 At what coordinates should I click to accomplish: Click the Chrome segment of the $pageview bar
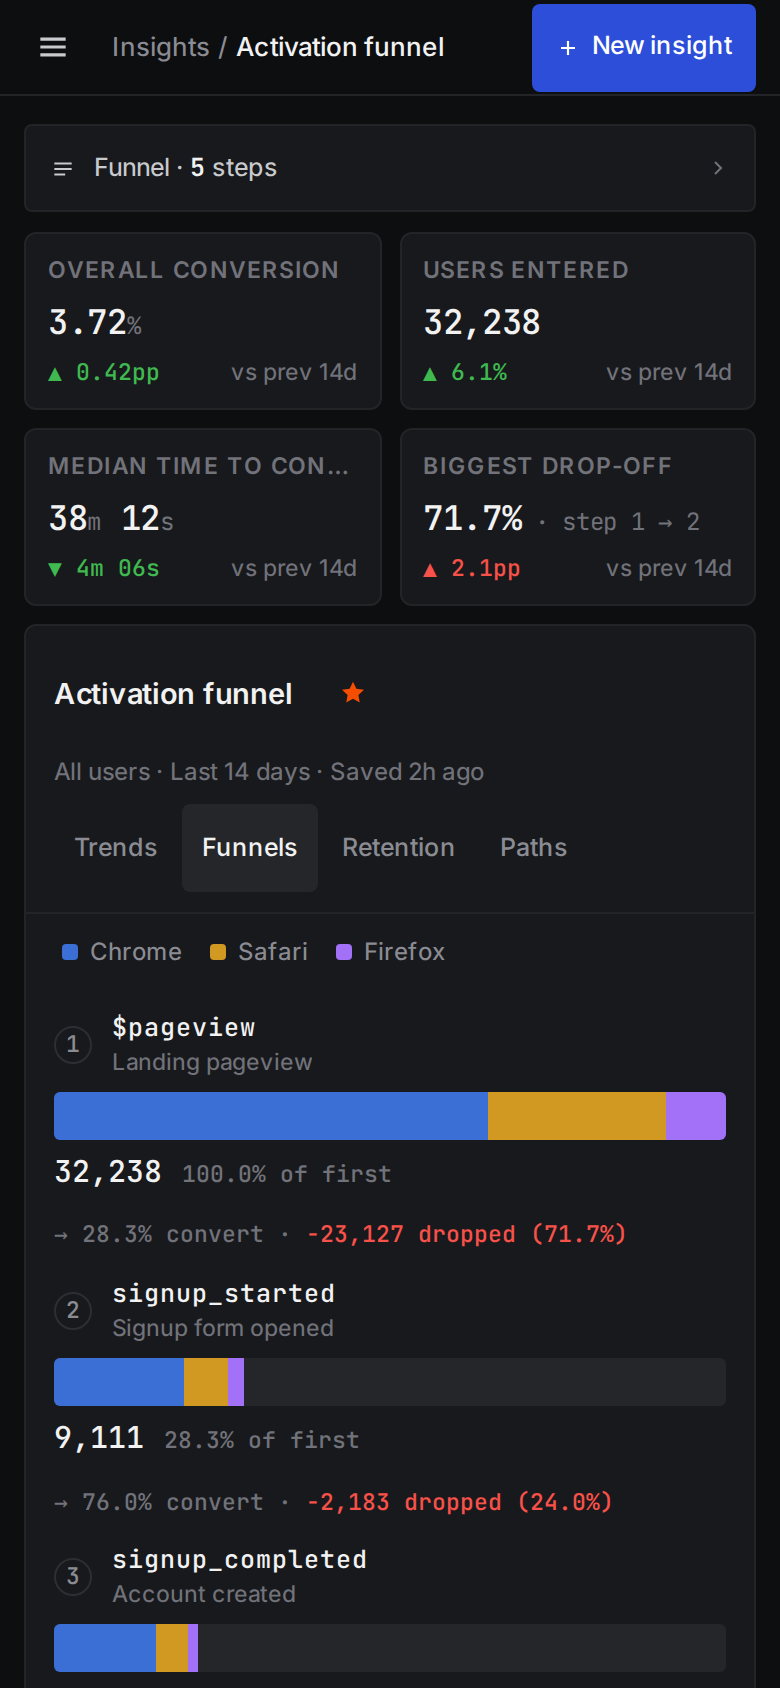[x=271, y=1116]
